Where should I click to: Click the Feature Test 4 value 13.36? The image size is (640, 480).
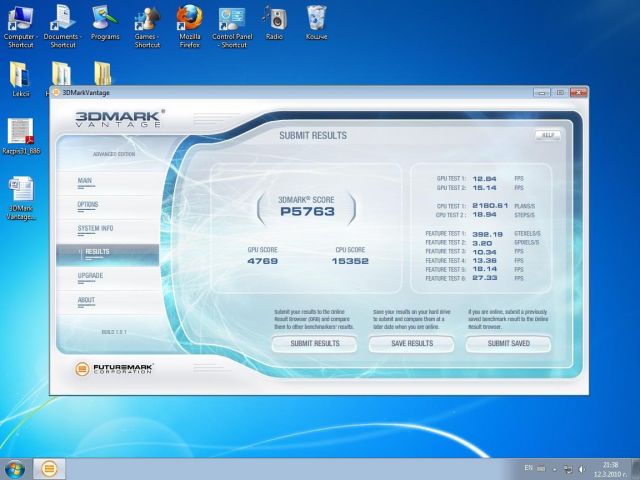(484, 260)
